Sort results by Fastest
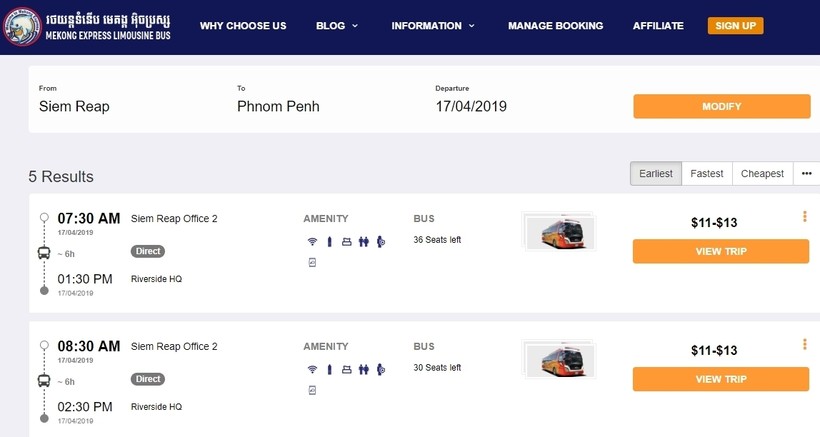The image size is (820, 437). tap(707, 174)
